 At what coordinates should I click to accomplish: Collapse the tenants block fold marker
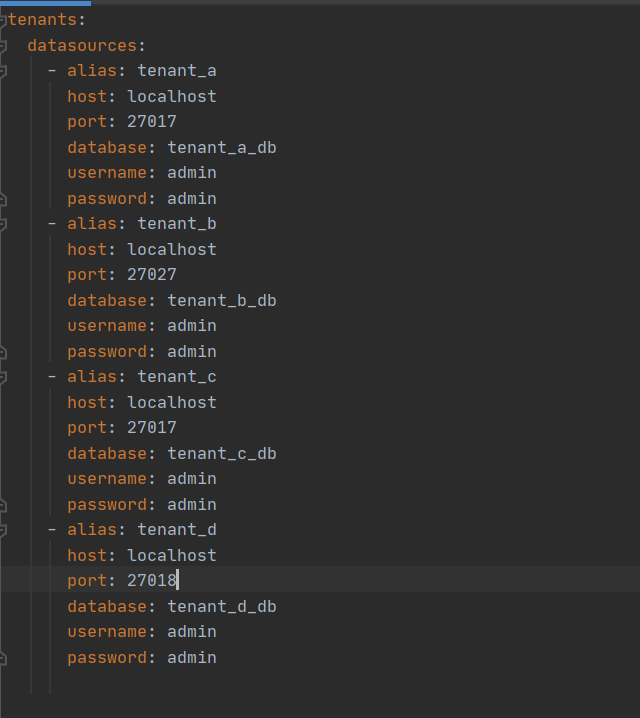4,19
